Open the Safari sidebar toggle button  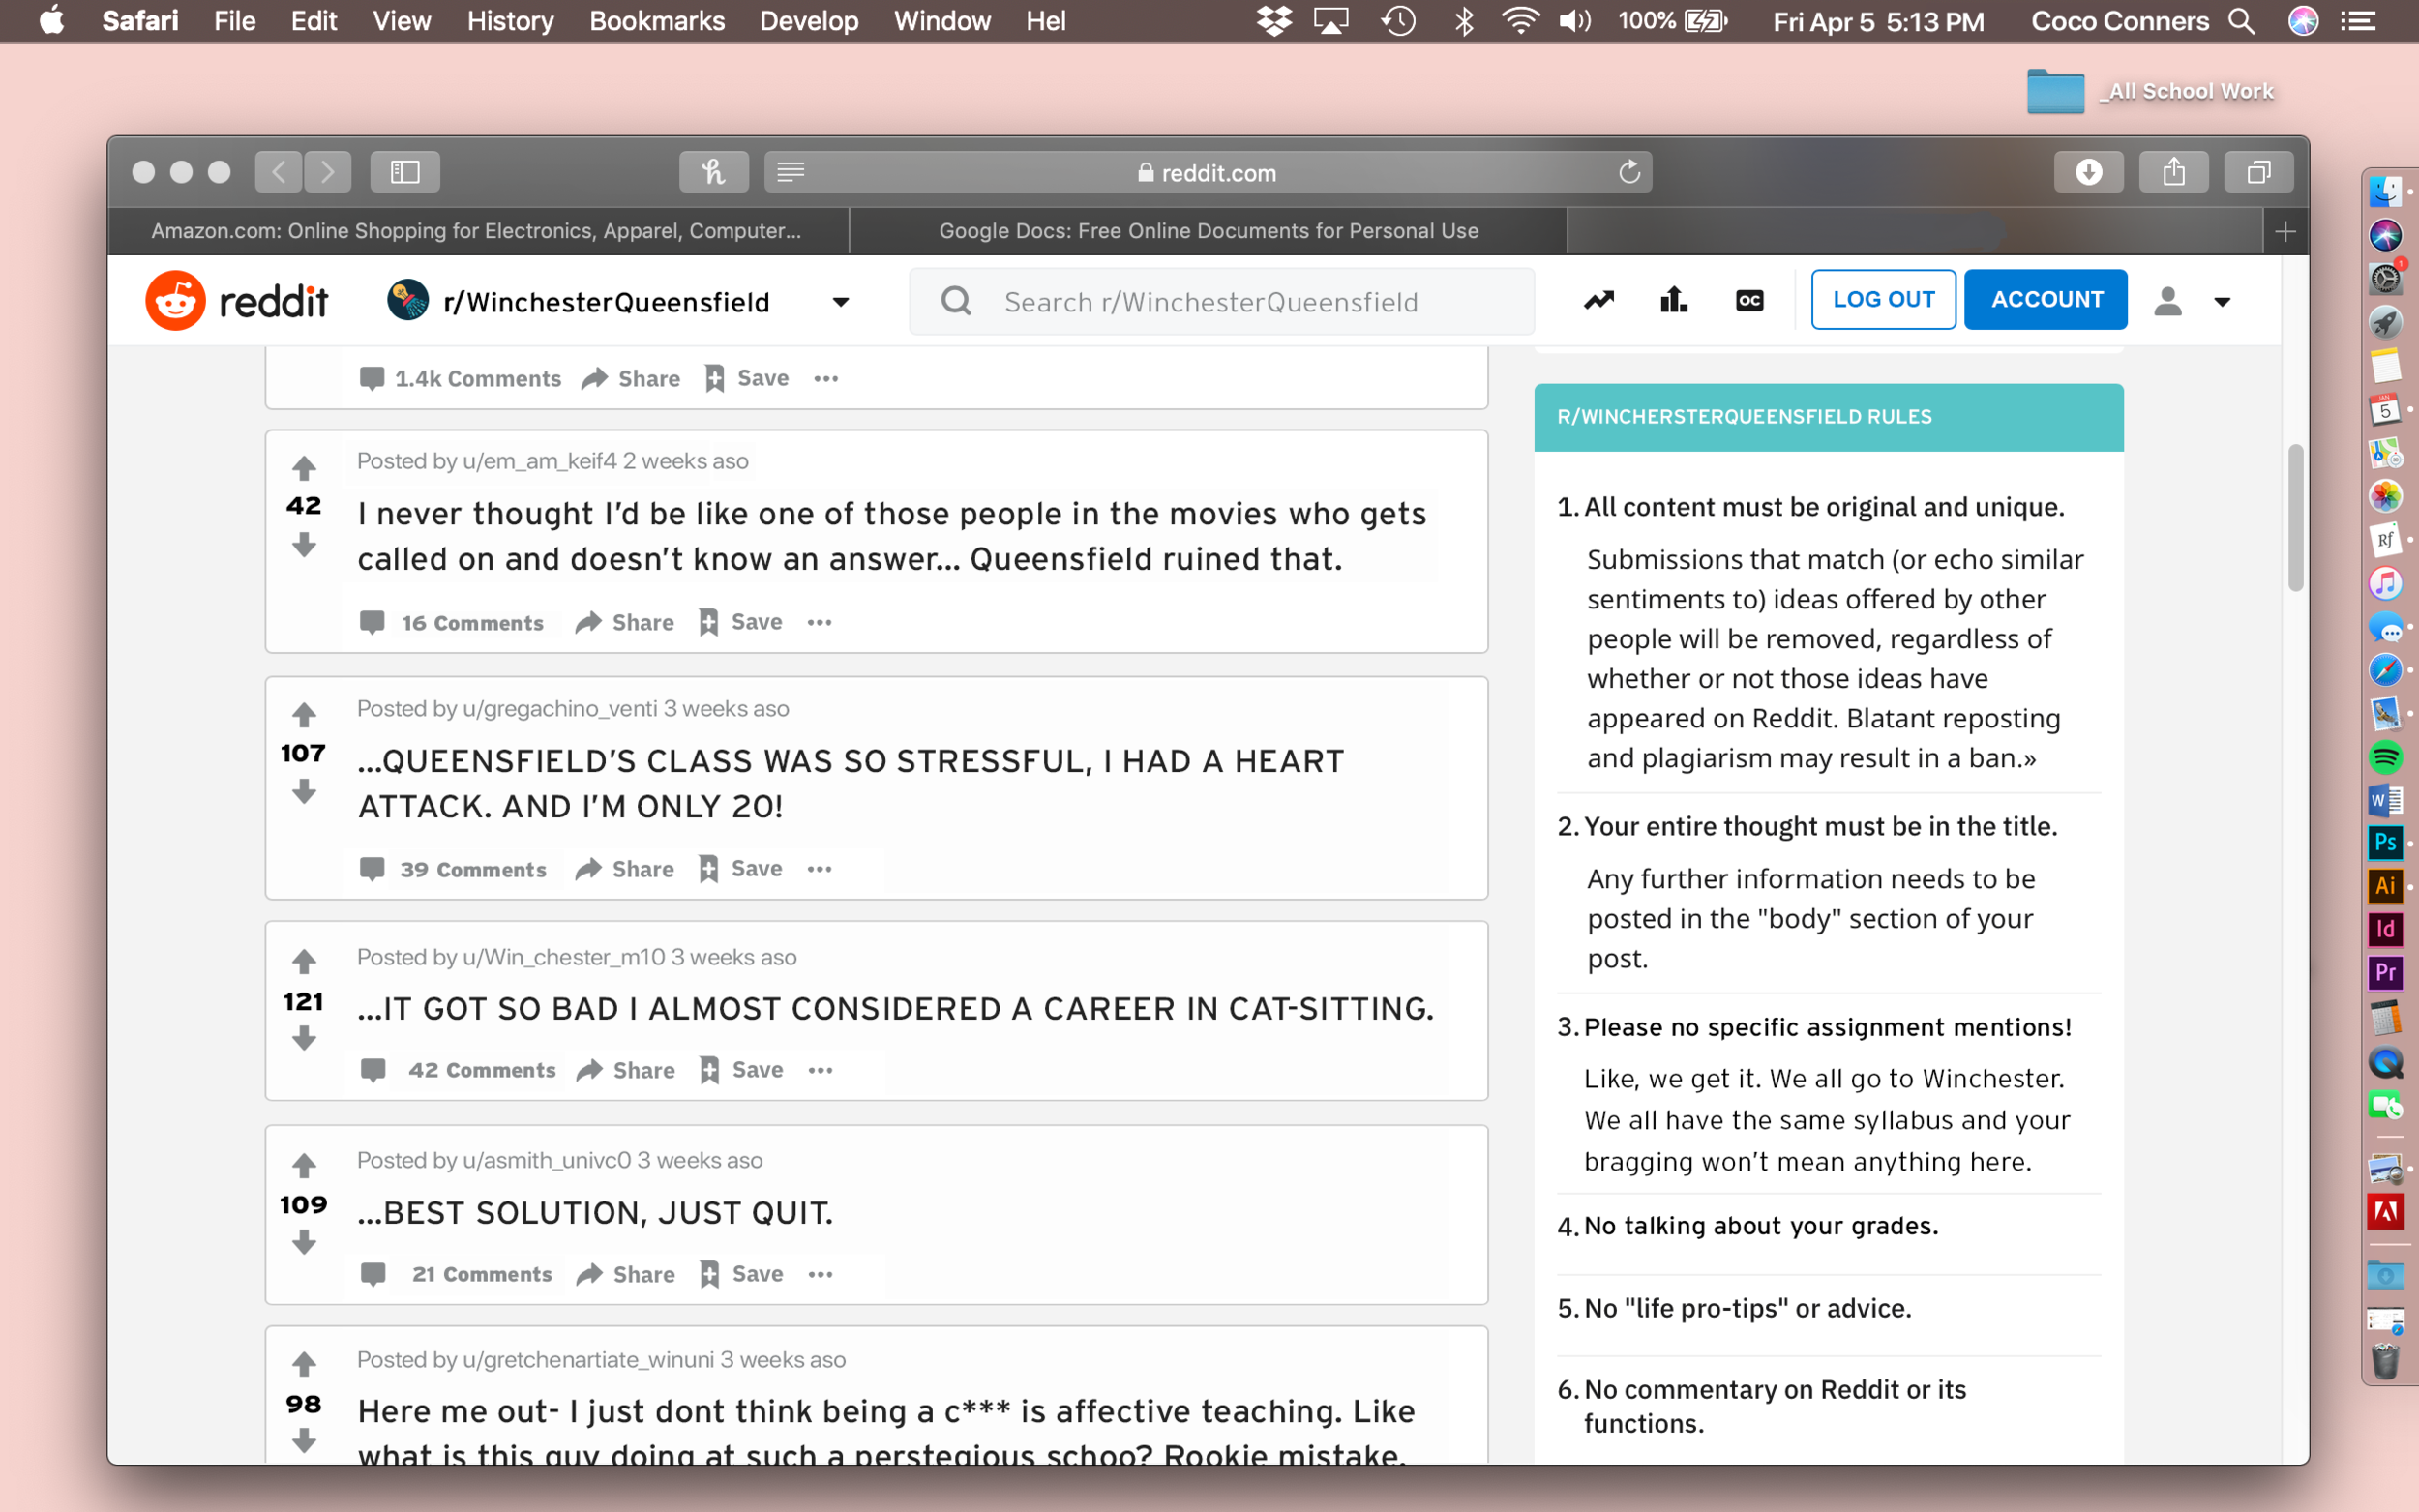[405, 172]
